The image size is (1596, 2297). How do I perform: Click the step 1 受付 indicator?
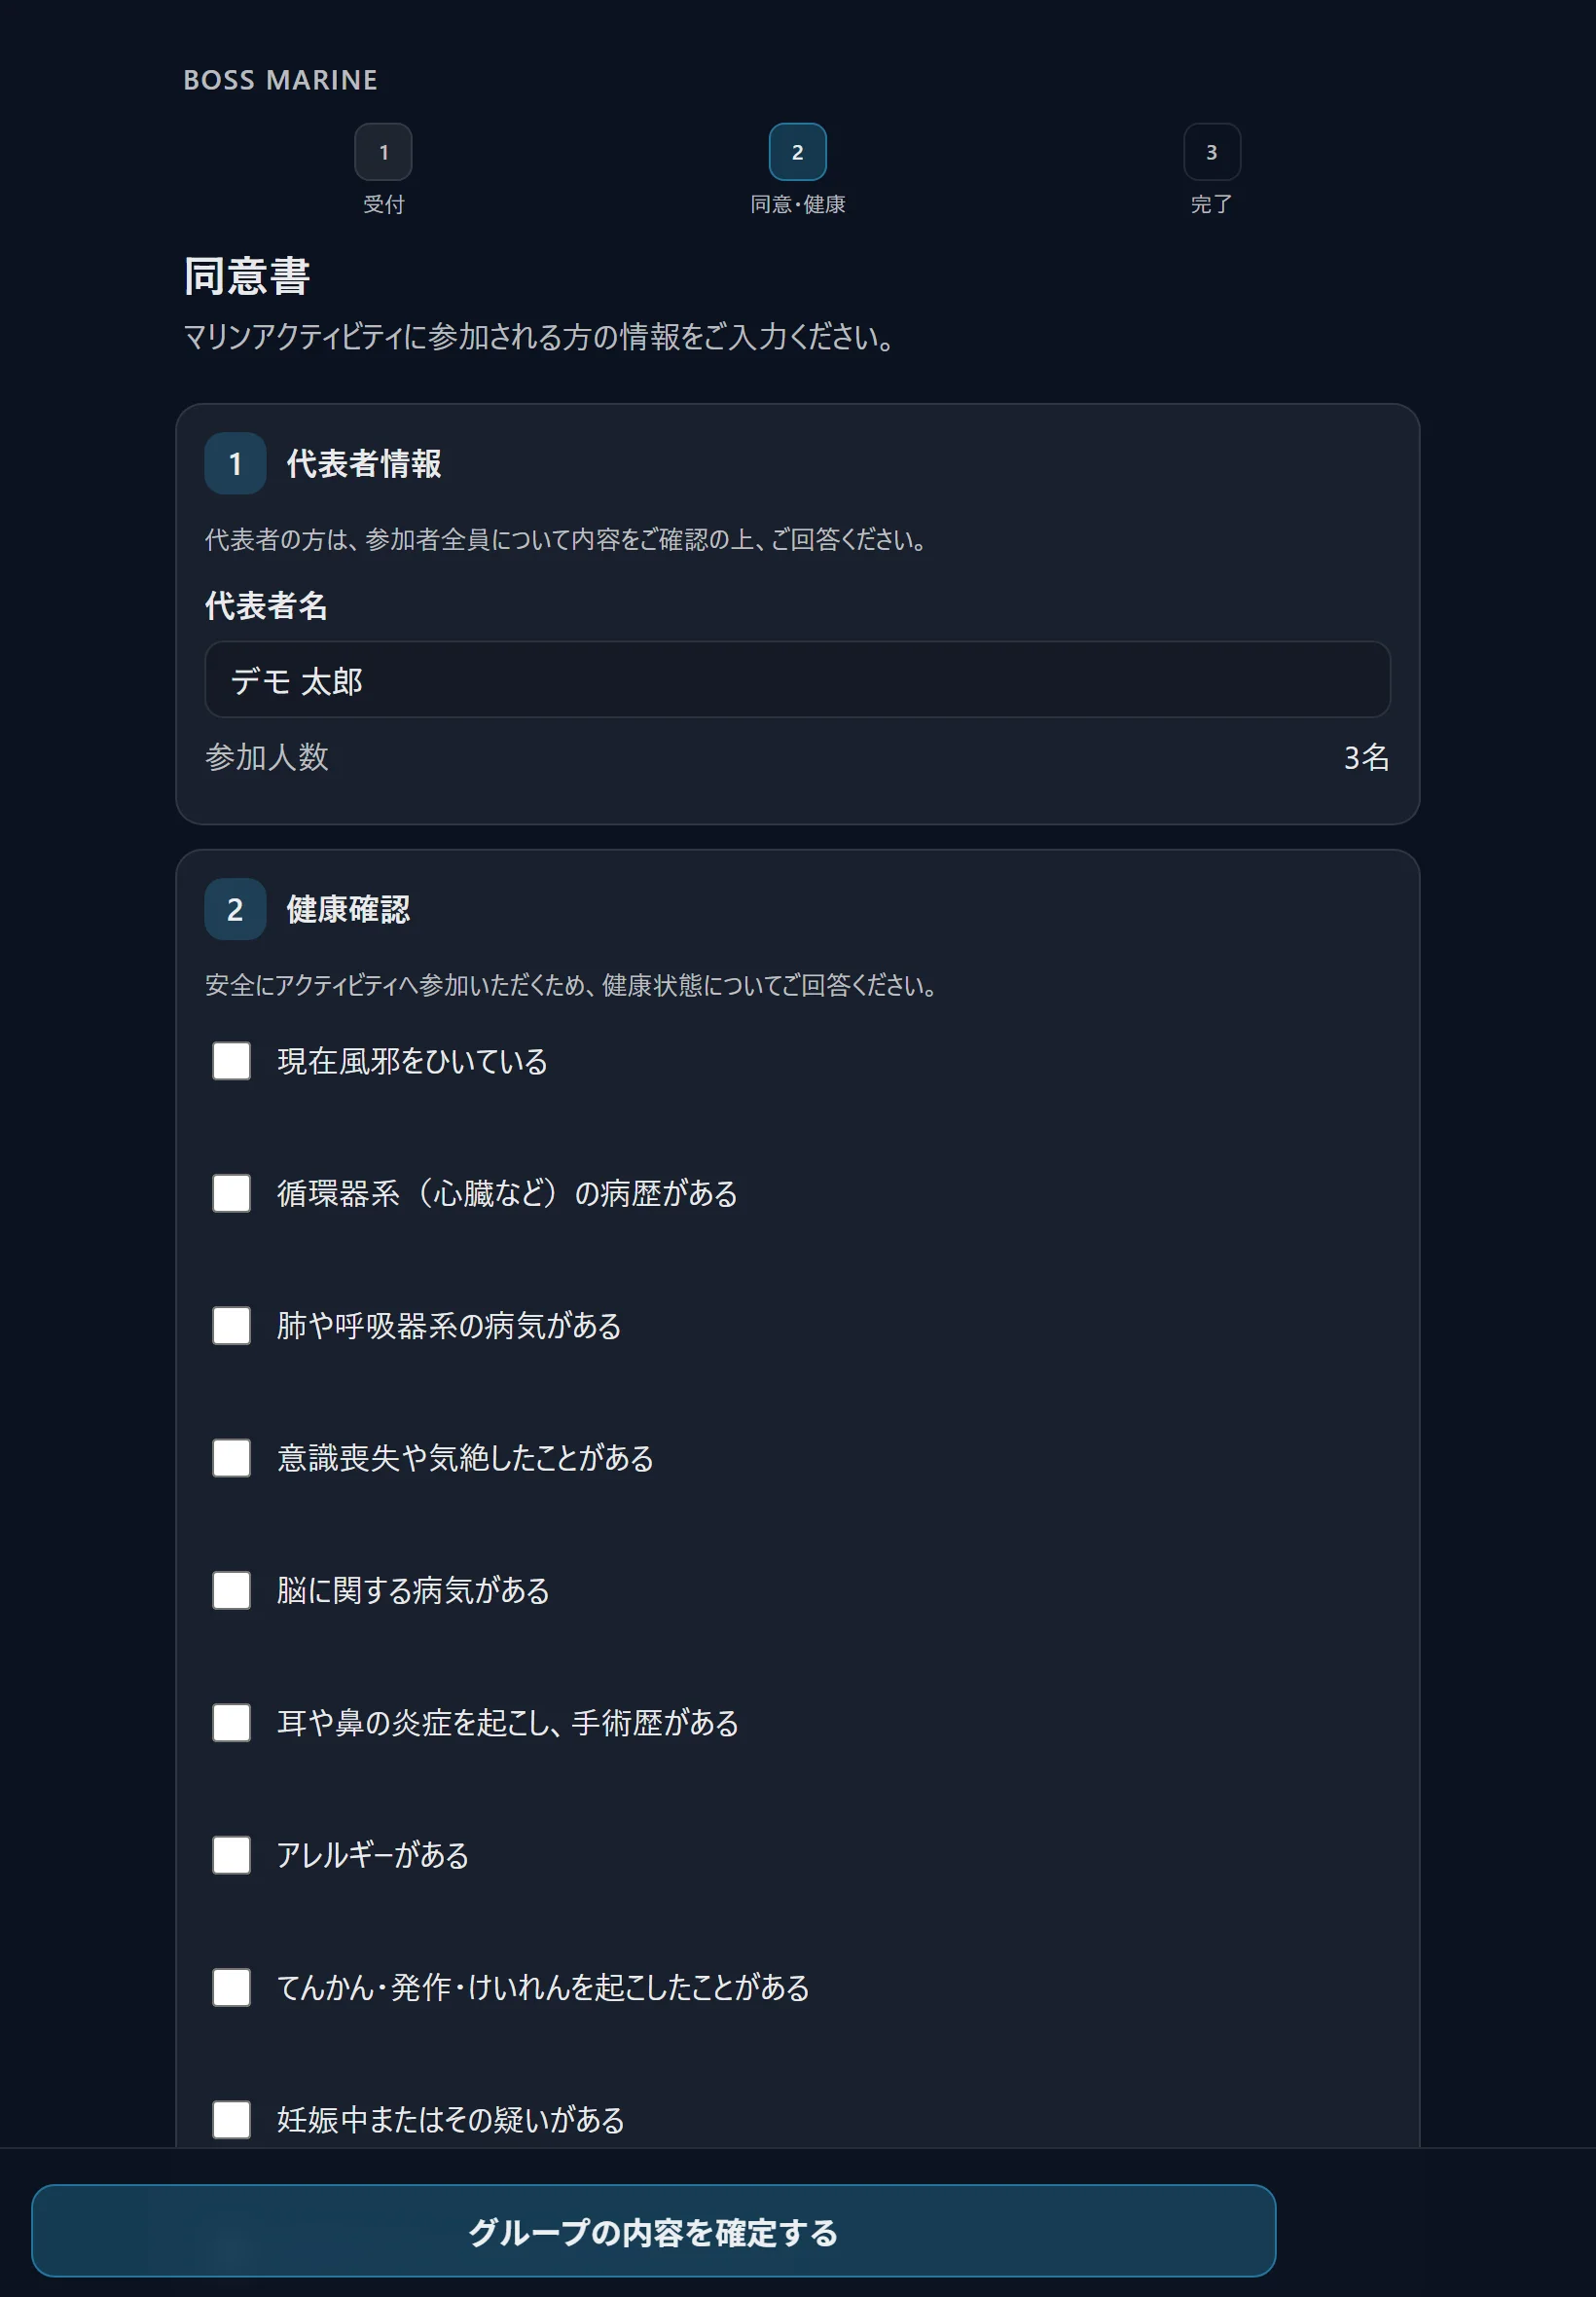click(383, 152)
